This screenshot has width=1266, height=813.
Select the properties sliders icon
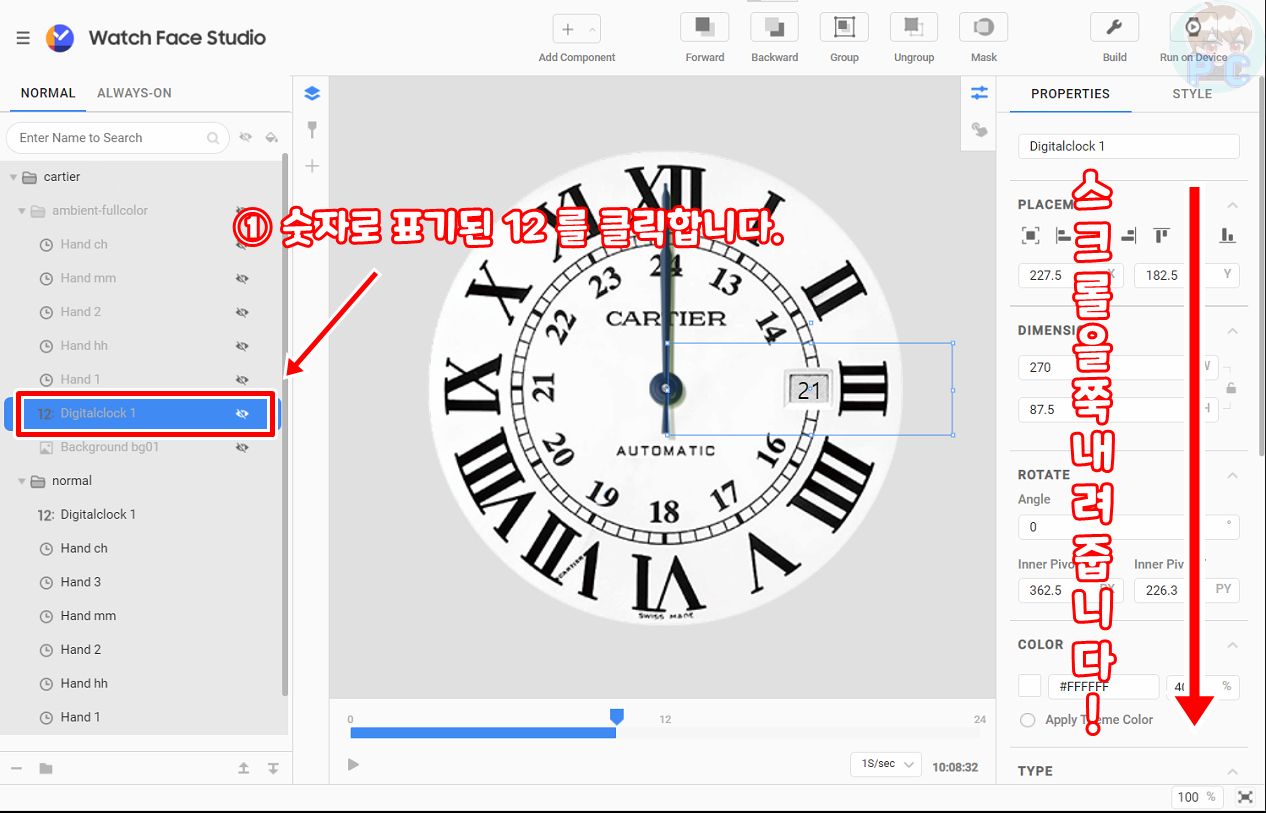coord(979,93)
